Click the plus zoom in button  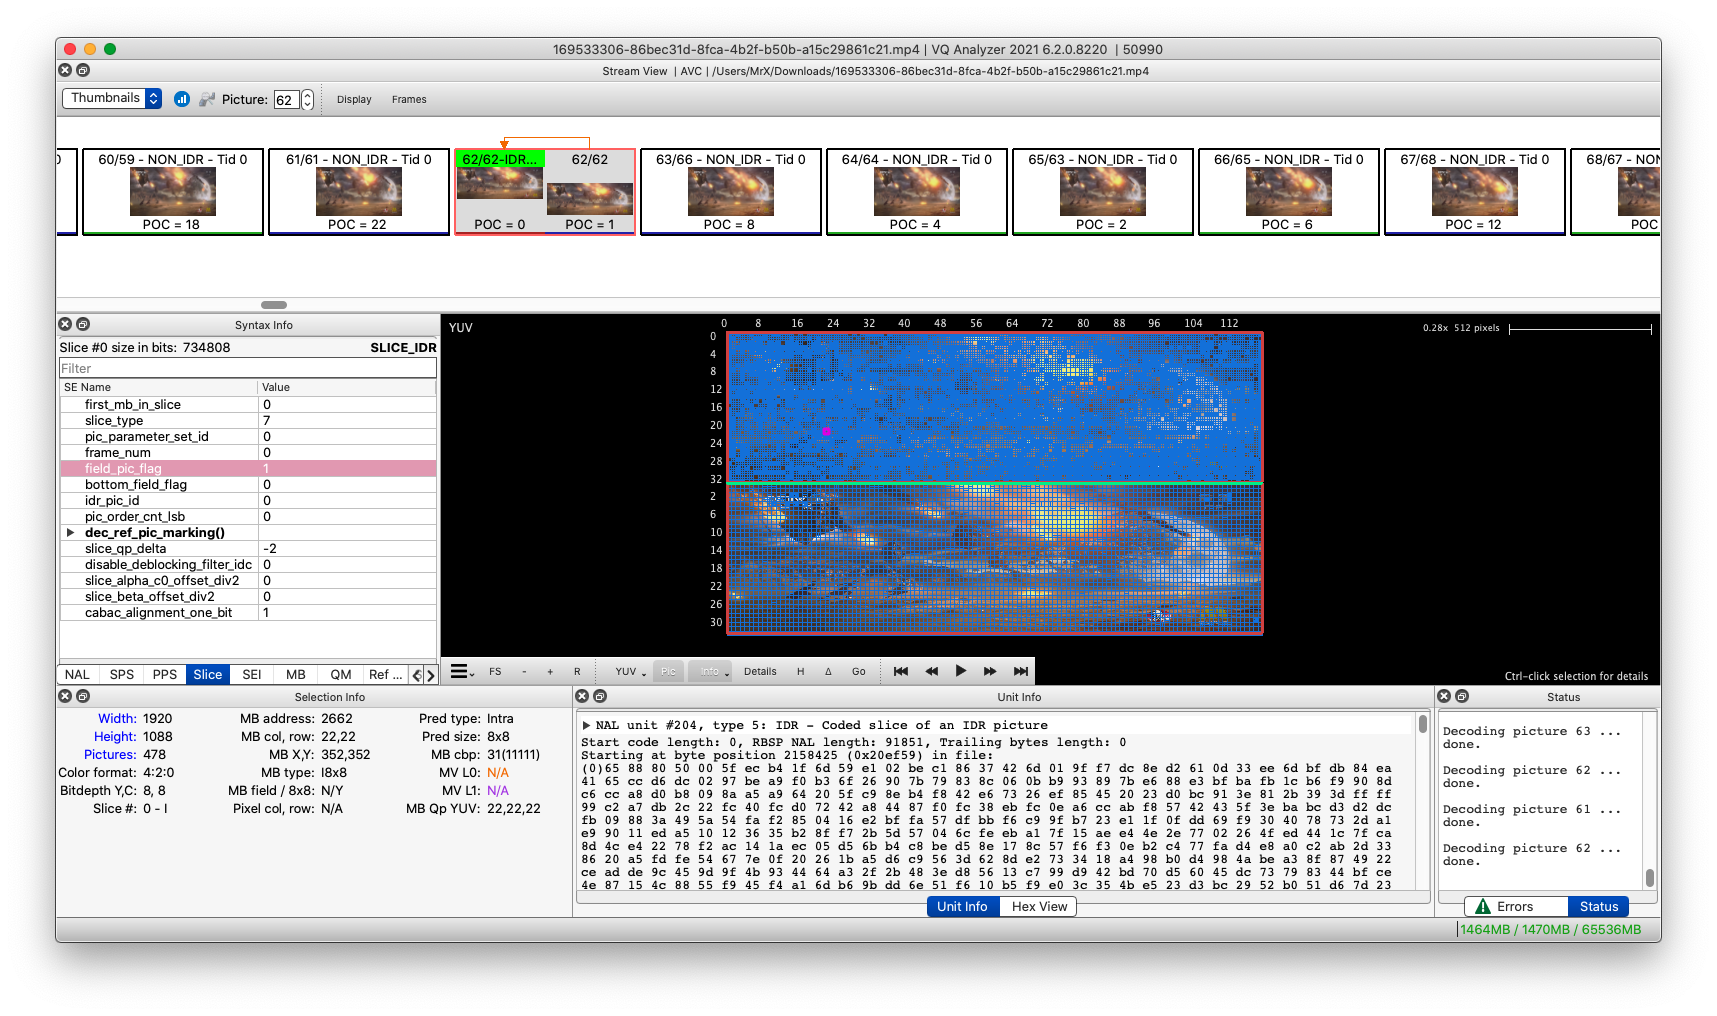tap(550, 671)
